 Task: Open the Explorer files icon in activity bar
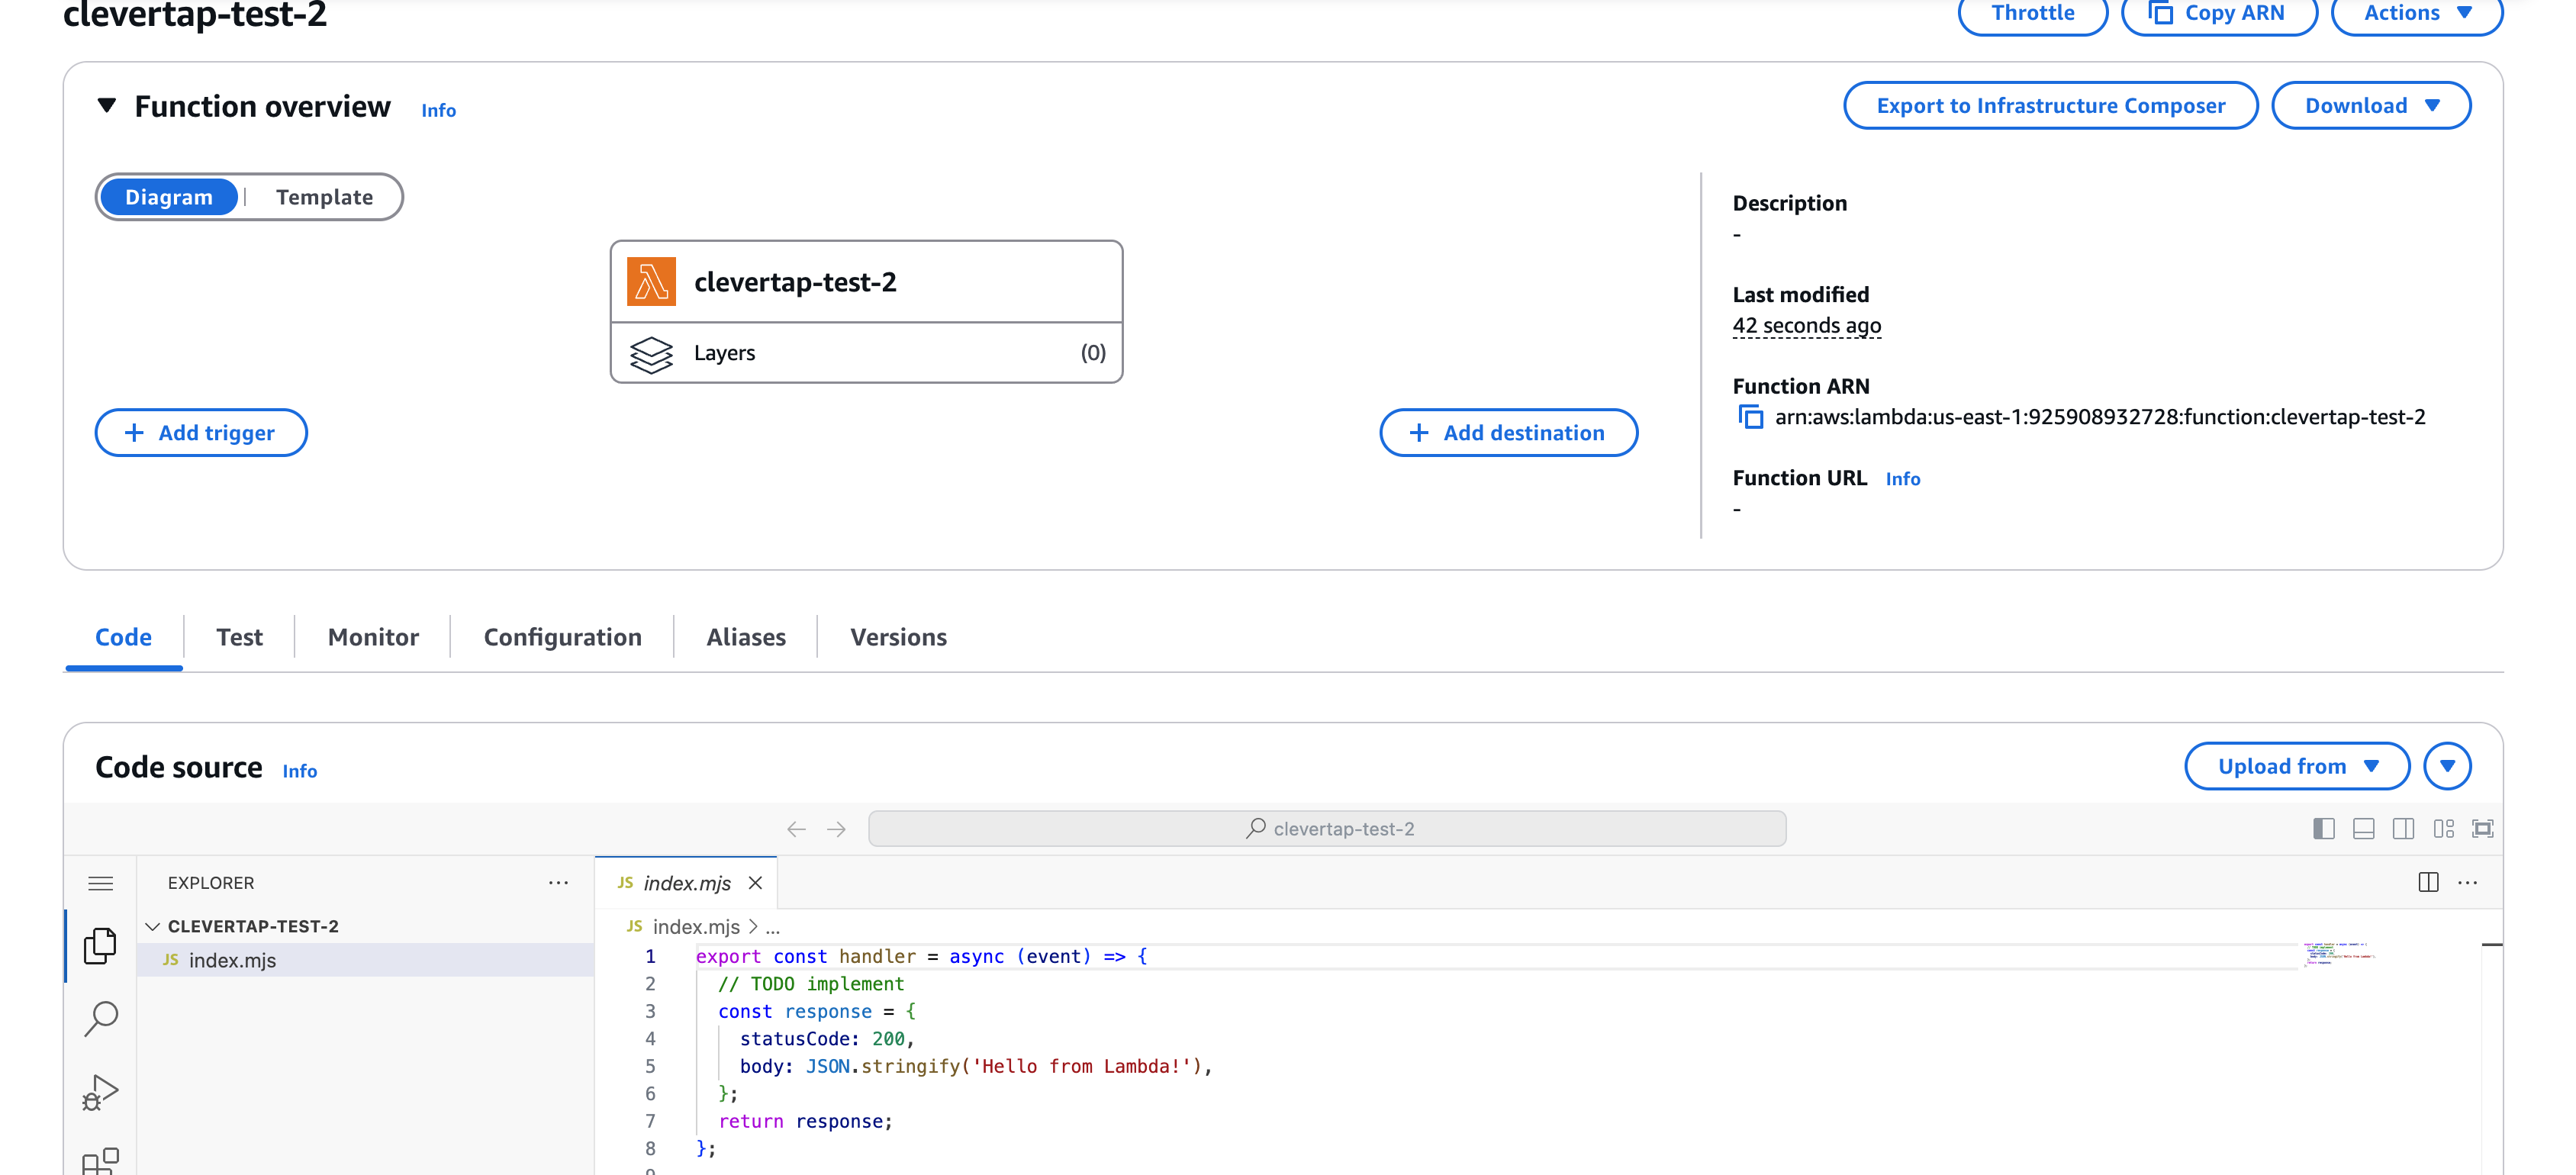(x=100, y=945)
